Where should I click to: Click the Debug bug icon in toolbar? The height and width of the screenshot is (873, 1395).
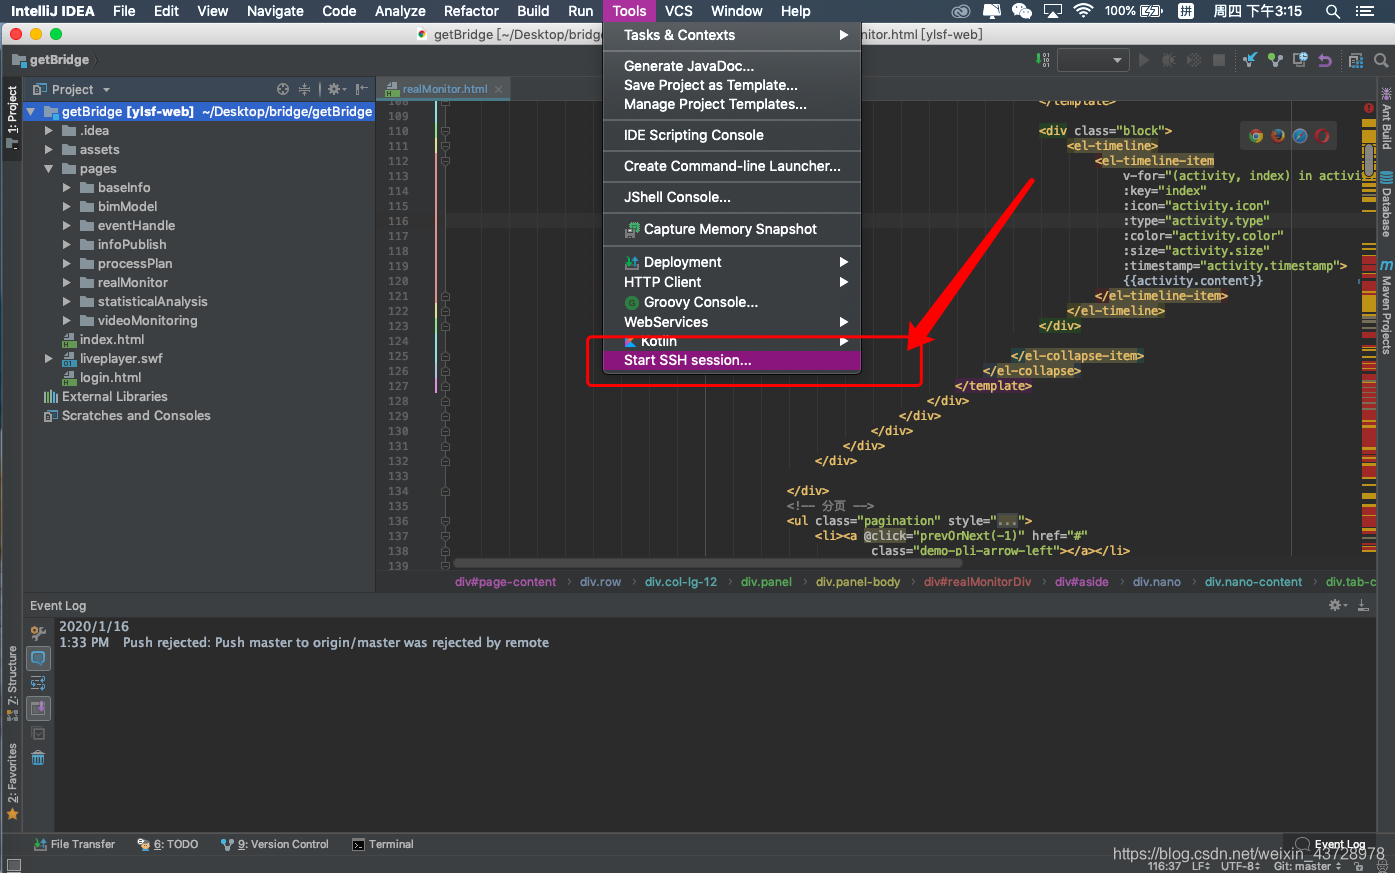tap(1169, 60)
